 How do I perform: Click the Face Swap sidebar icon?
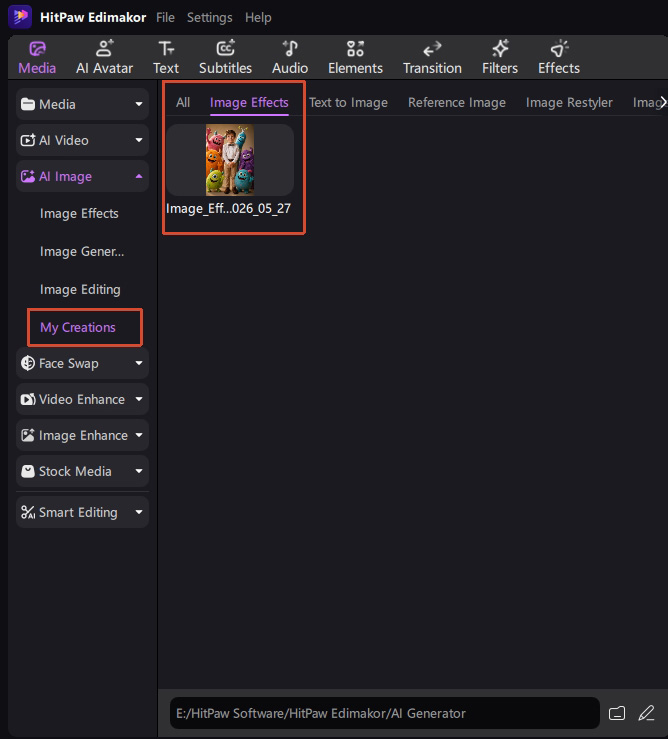[x=28, y=363]
